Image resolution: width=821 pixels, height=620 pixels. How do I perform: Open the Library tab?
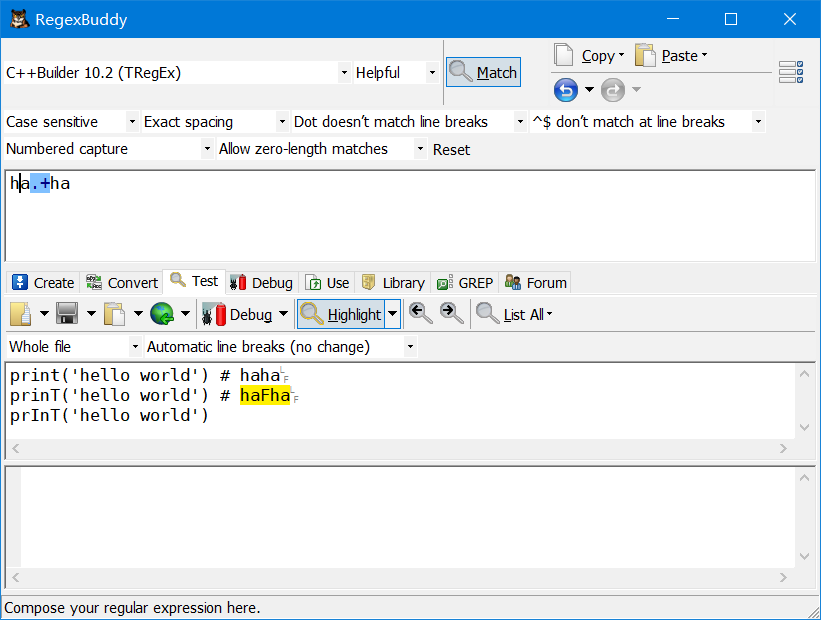[393, 283]
